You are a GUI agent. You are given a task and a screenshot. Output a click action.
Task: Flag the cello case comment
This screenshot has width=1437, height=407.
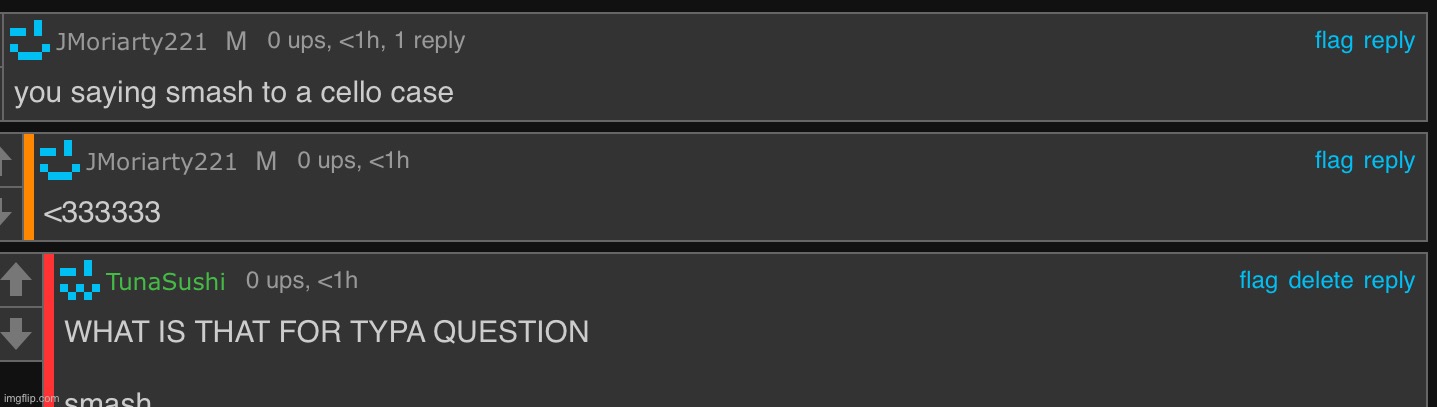pos(1334,41)
